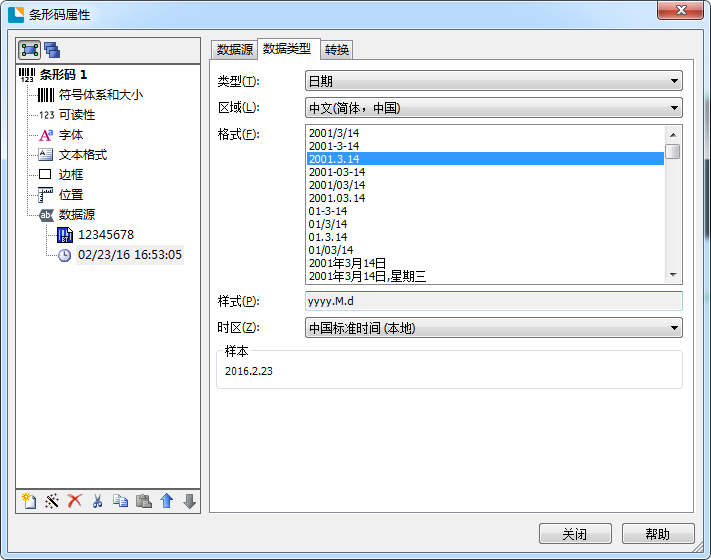This screenshot has width=711, height=560.
Task: Click the format list scrollbar down arrow
Action: [x=673, y=275]
